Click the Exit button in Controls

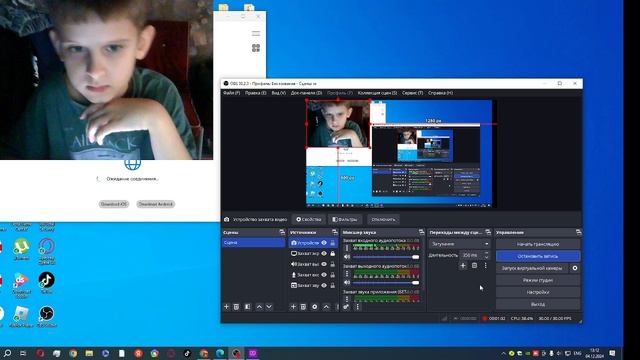(x=538, y=304)
